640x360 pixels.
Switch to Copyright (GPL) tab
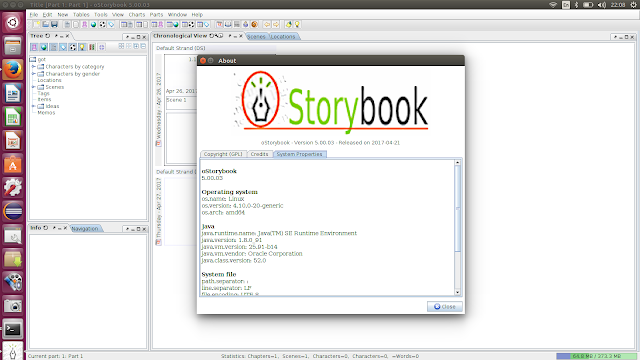point(223,154)
